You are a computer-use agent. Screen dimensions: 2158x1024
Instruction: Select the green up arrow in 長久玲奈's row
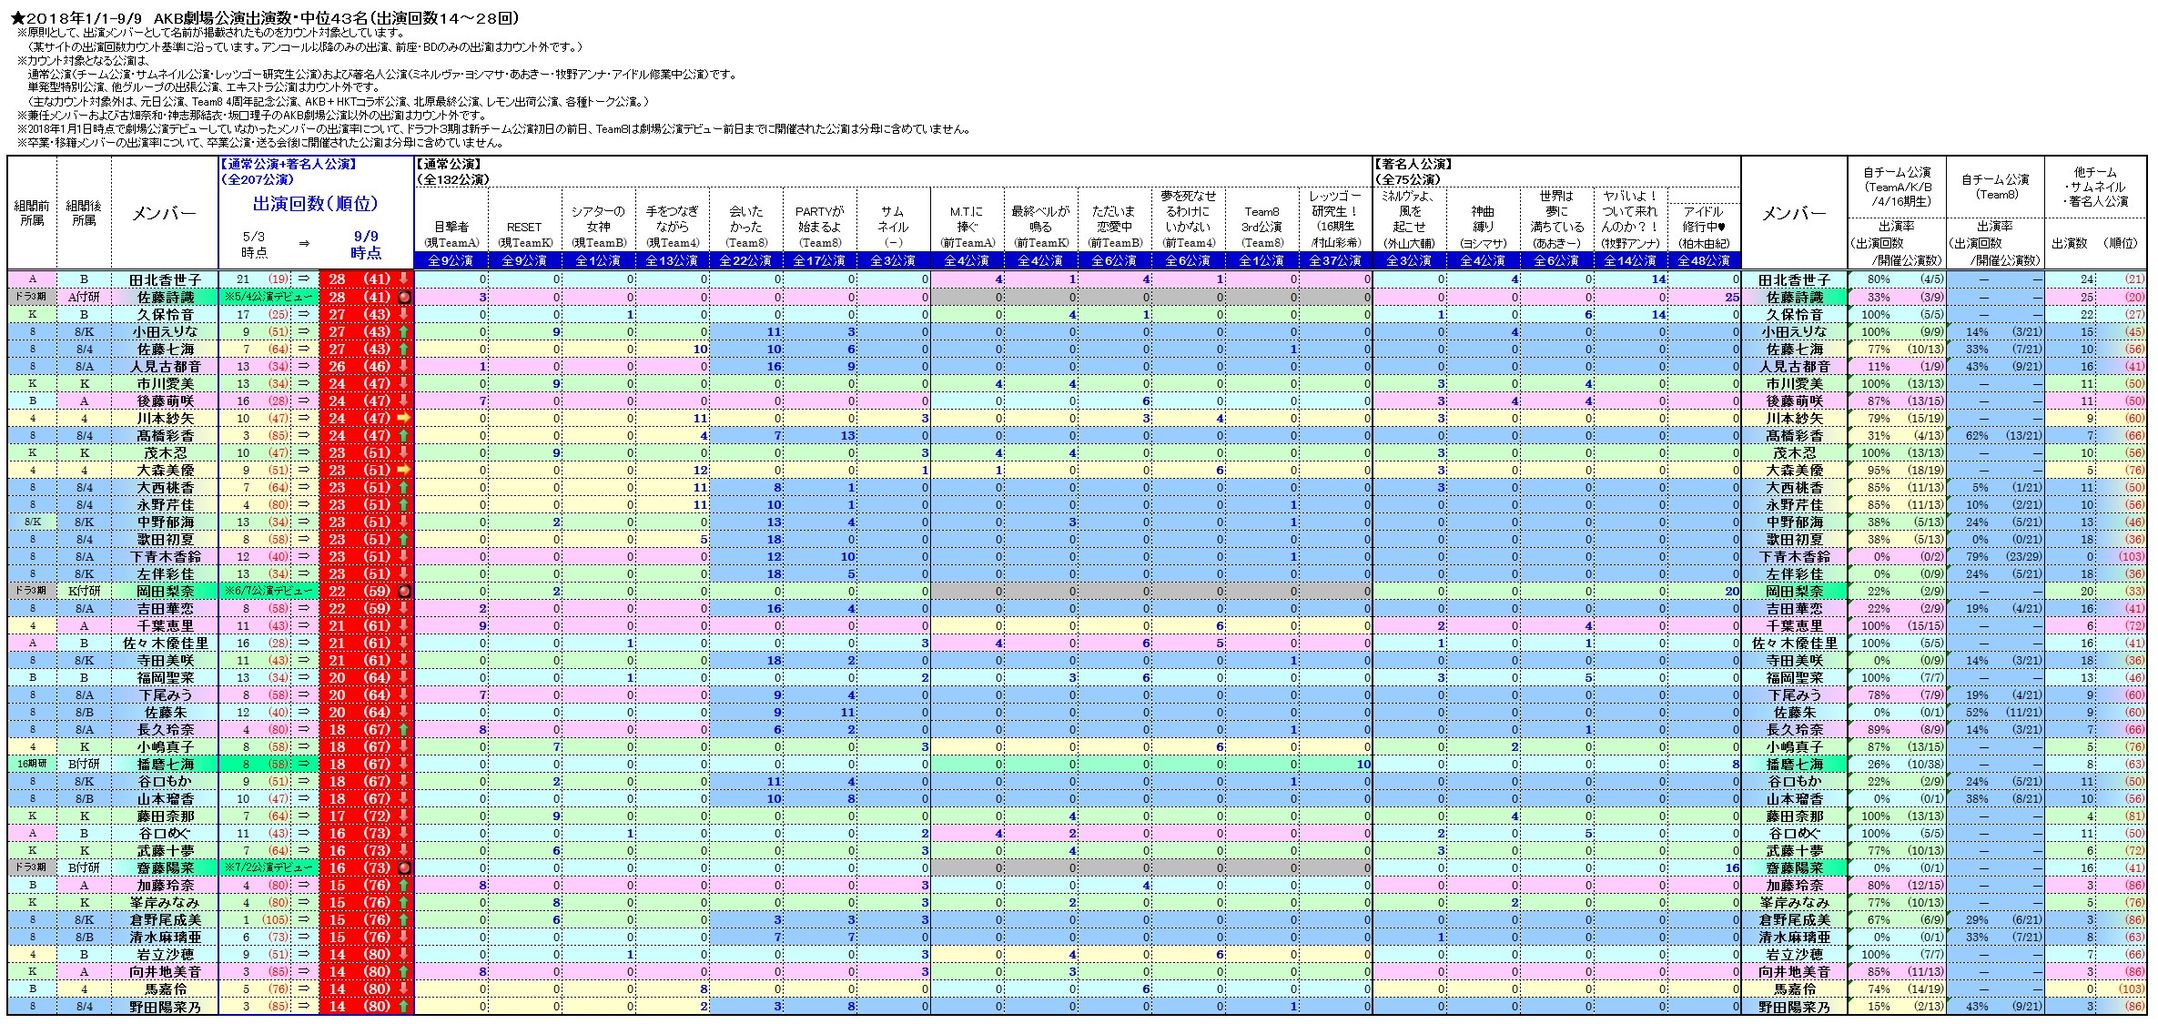click(x=404, y=730)
